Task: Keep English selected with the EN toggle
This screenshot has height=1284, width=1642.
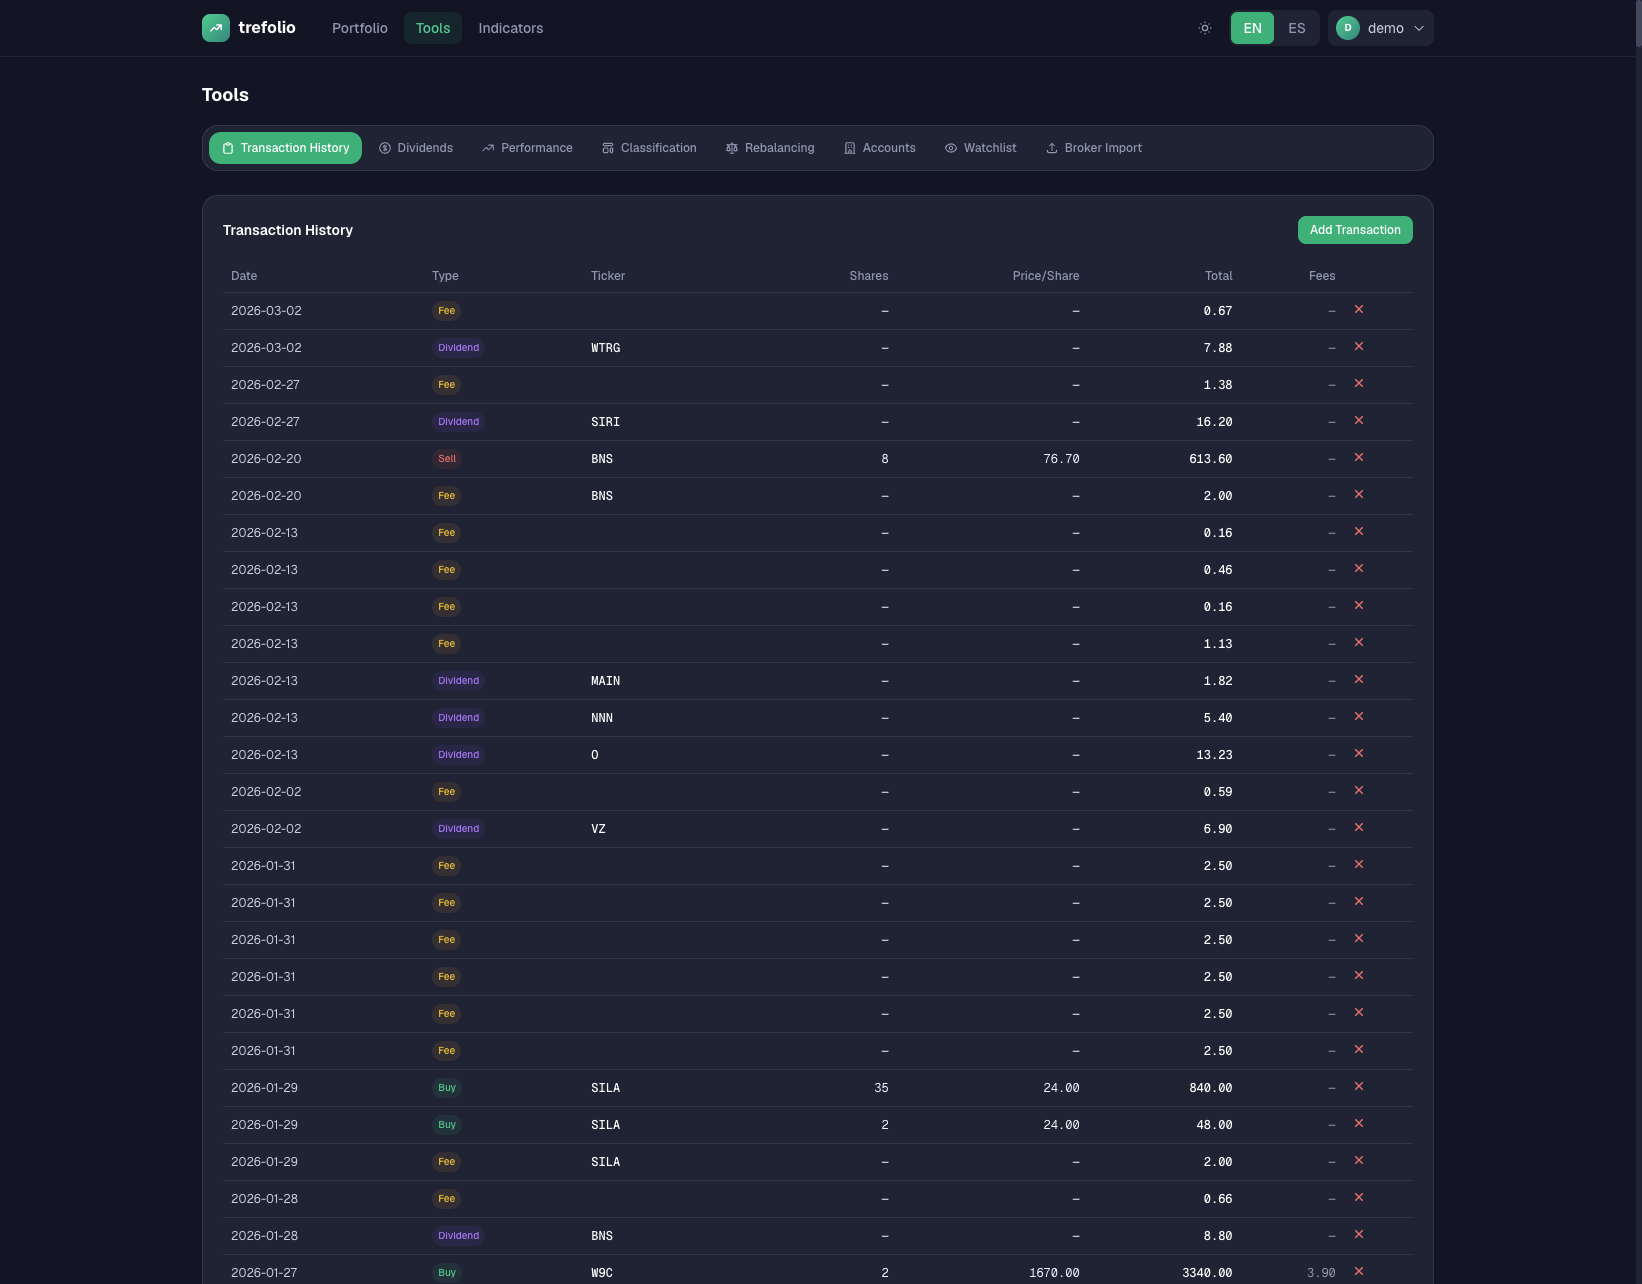Action: (x=1252, y=28)
